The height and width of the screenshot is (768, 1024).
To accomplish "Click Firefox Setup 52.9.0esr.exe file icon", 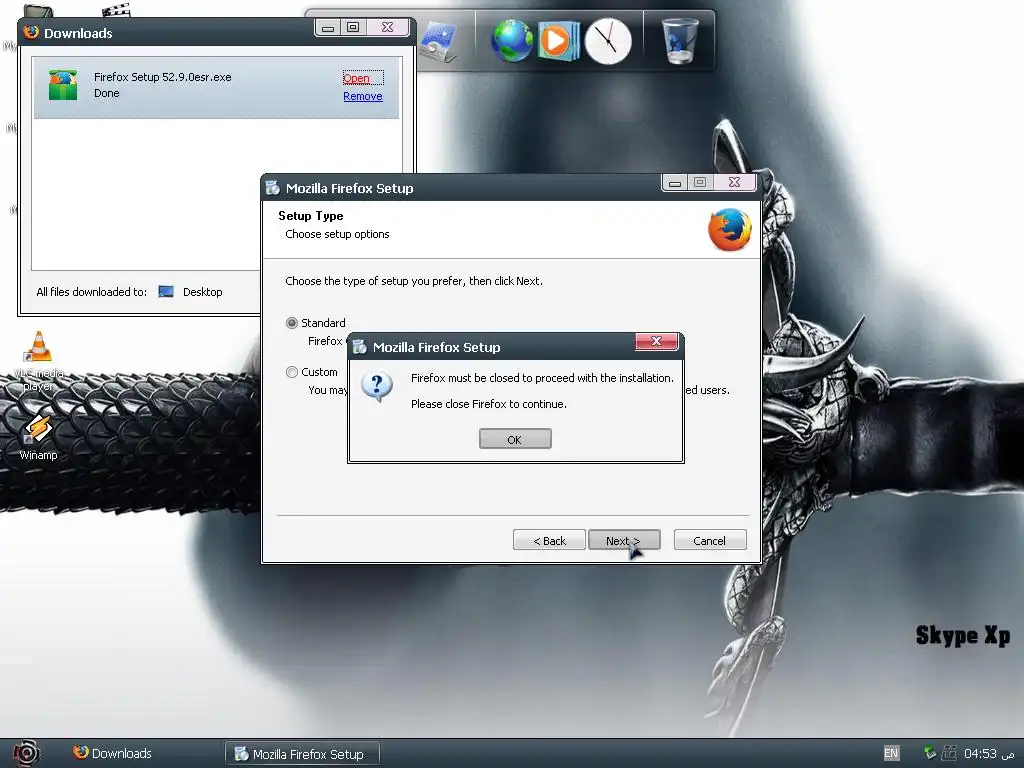I will (63, 84).
